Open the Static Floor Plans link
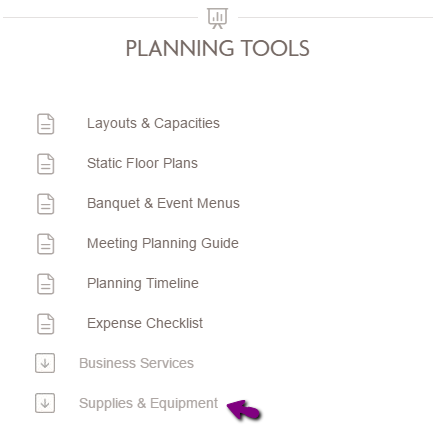This screenshot has width=440, height=441. [x=142, y=163]
